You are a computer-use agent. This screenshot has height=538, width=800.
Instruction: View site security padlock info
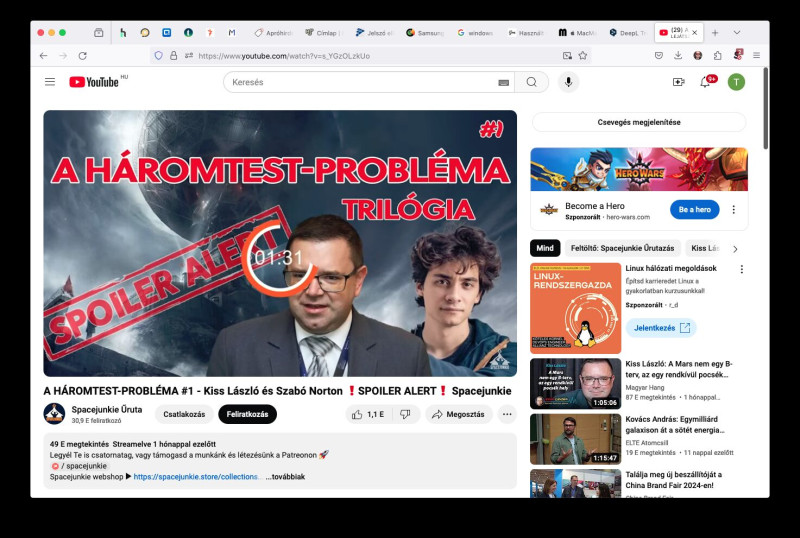coord(173,56)
